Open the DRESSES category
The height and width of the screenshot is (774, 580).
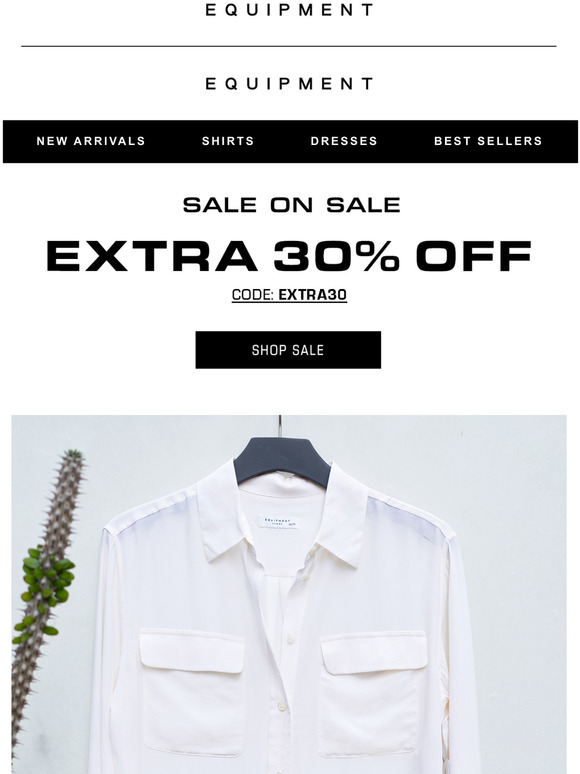tap(344, 141)
